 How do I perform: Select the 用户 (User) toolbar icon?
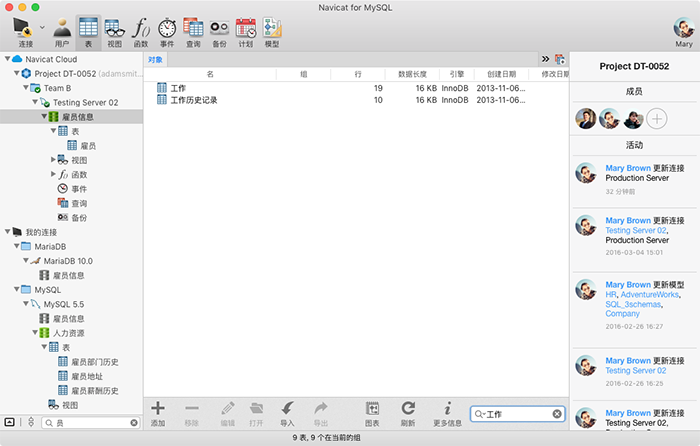point(62,32)
